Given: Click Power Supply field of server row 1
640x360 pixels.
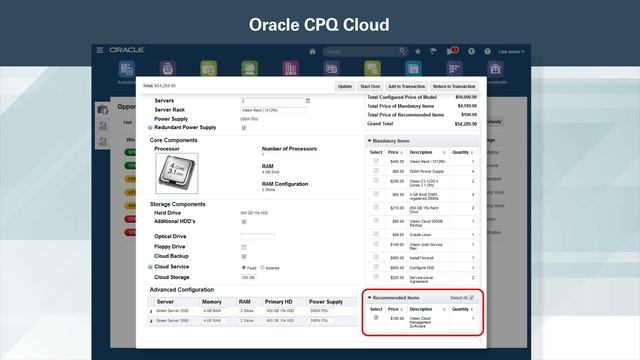Looking at the screenshot, I should 320,311.
